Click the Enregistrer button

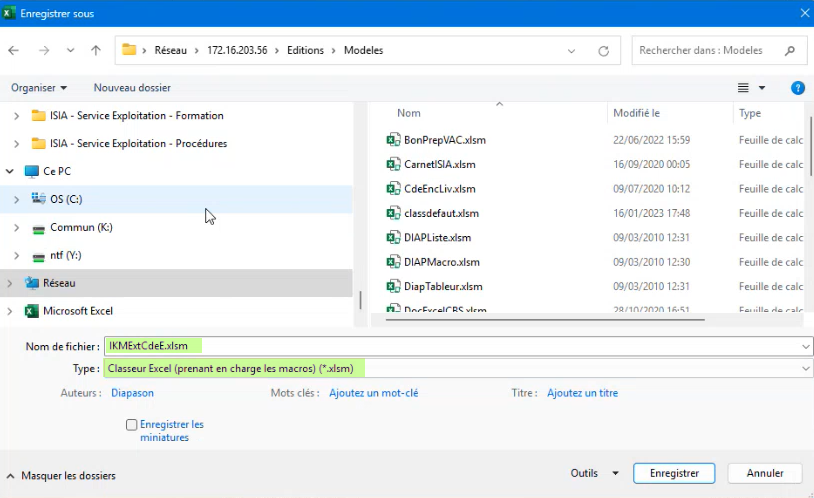pyautogui.click(x=674, y=473)
